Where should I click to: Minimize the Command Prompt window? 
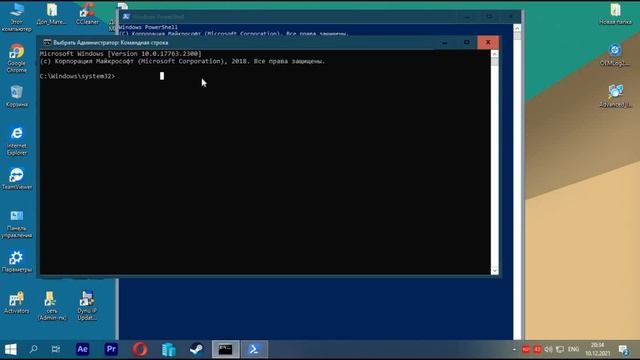(x=445, y=42)
